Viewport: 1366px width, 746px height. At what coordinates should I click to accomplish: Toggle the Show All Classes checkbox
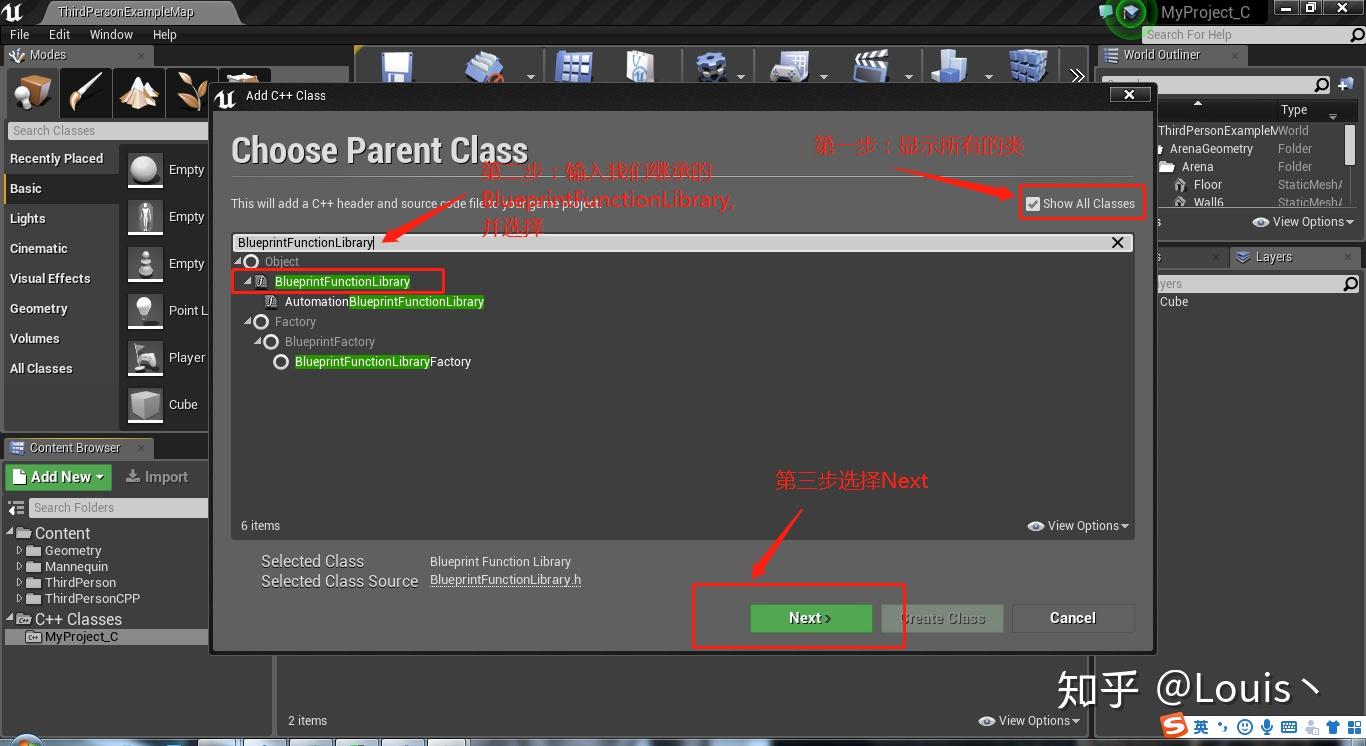coord(1033,203)
